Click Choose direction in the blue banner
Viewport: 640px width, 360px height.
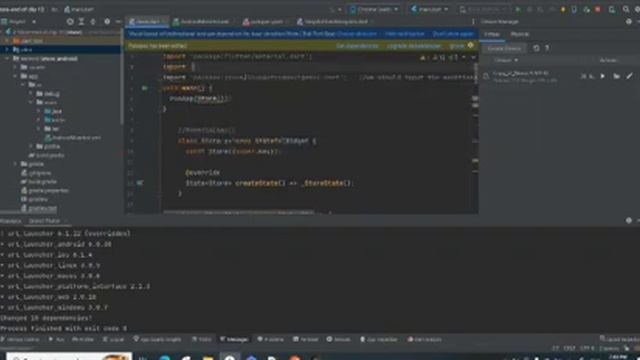(357, 34)
